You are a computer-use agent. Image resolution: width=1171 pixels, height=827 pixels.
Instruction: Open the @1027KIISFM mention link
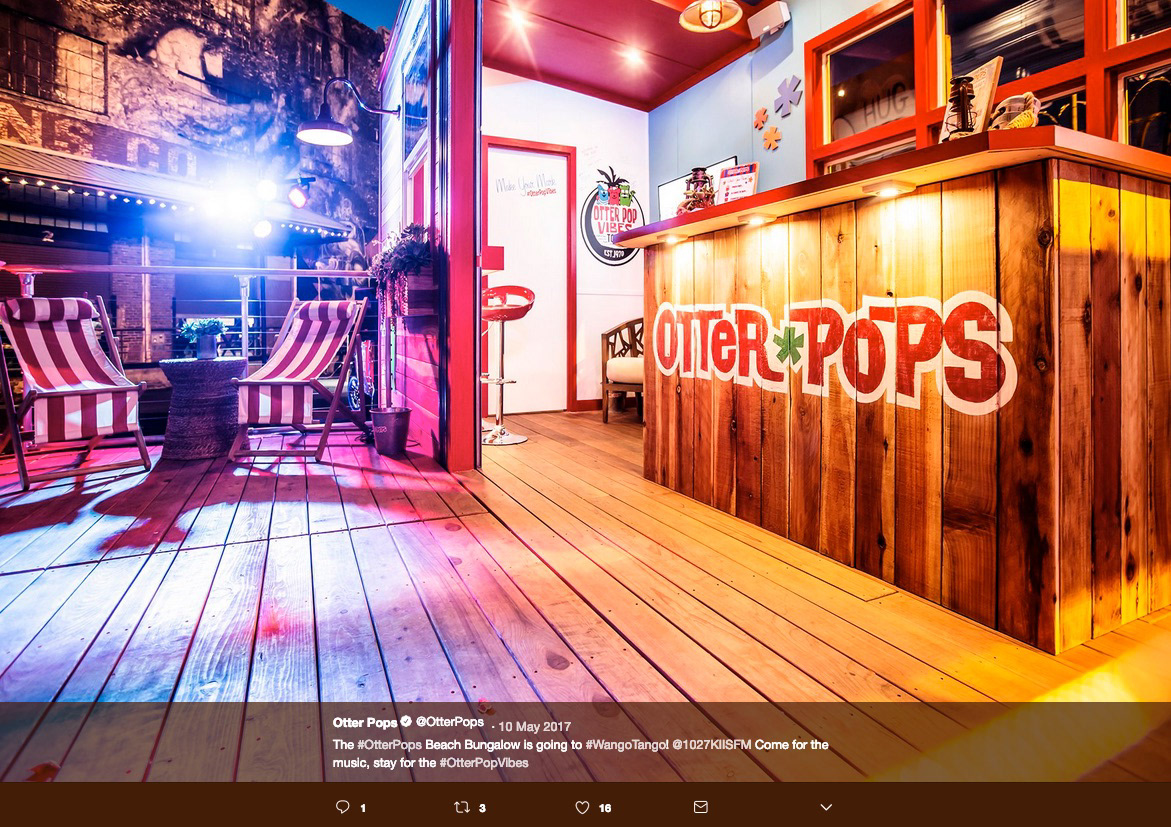[712, 744]
